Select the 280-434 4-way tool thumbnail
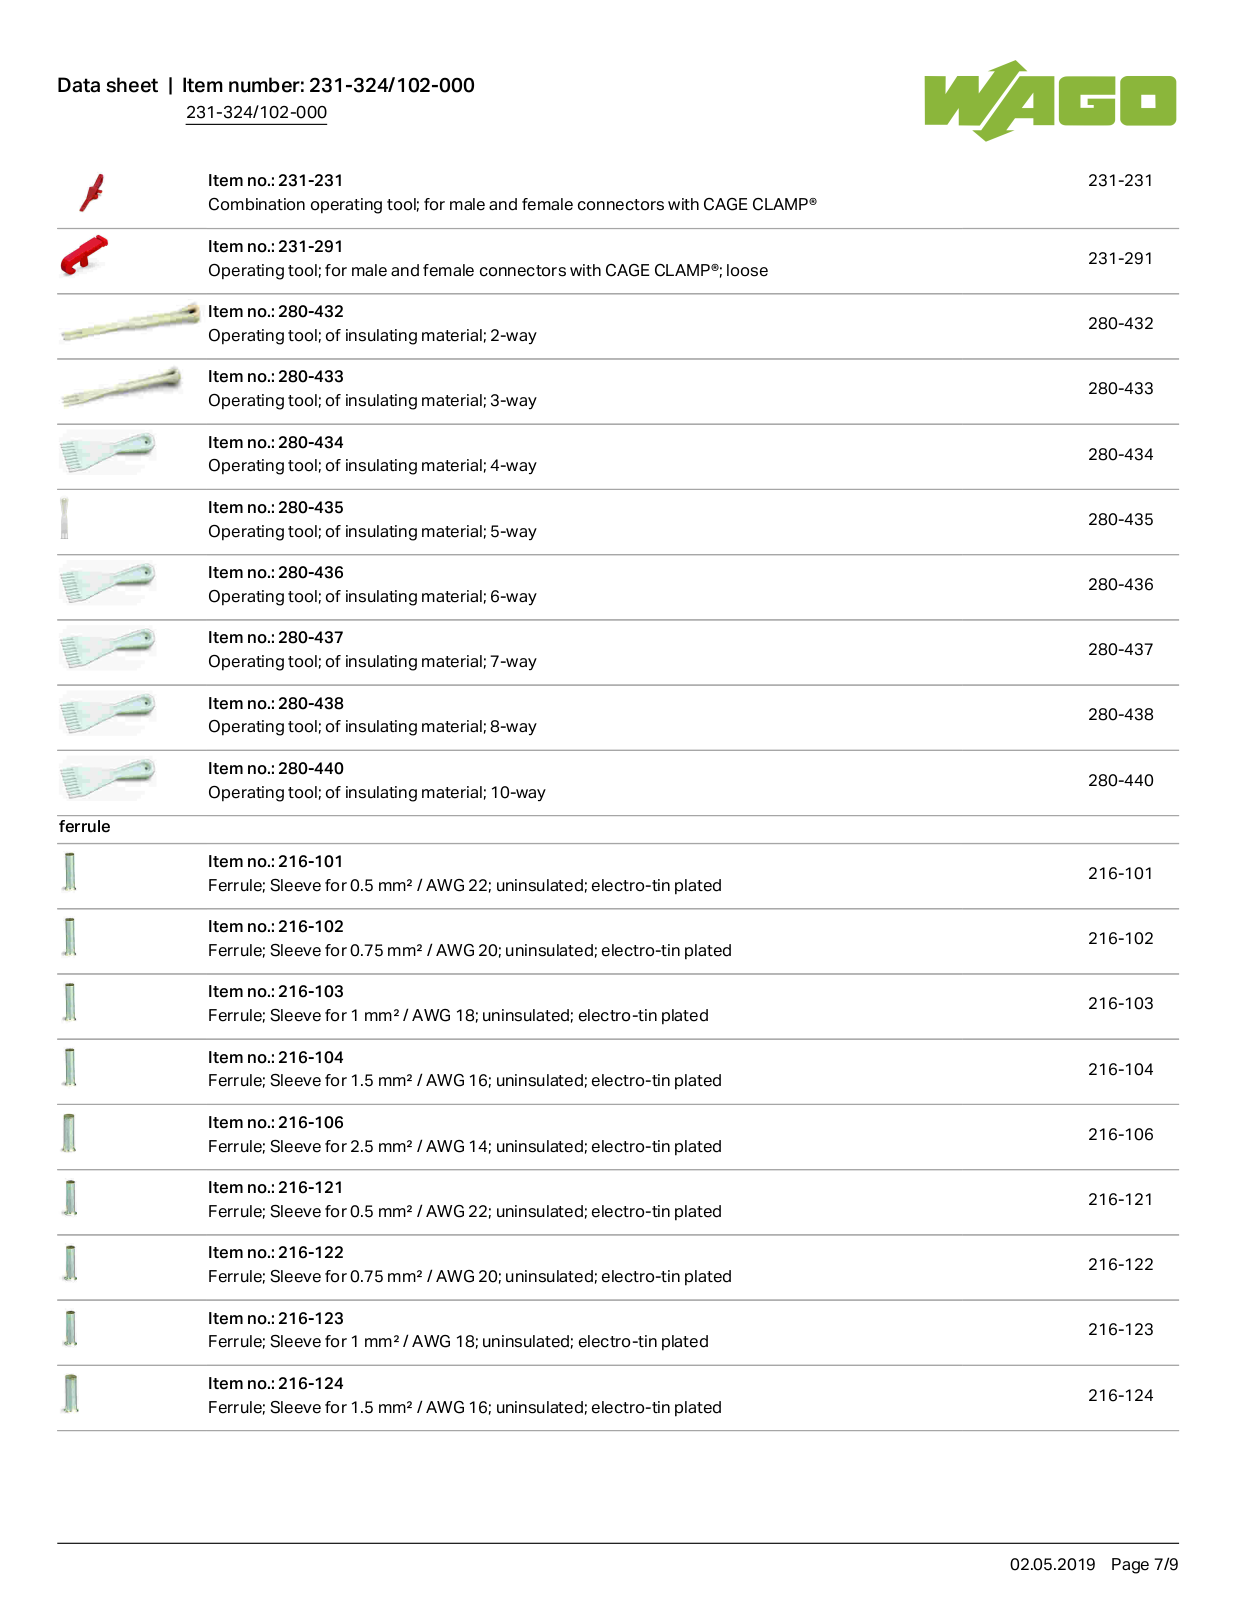The width and height of the screenshot is (1237, 1600). coord(107,452)
